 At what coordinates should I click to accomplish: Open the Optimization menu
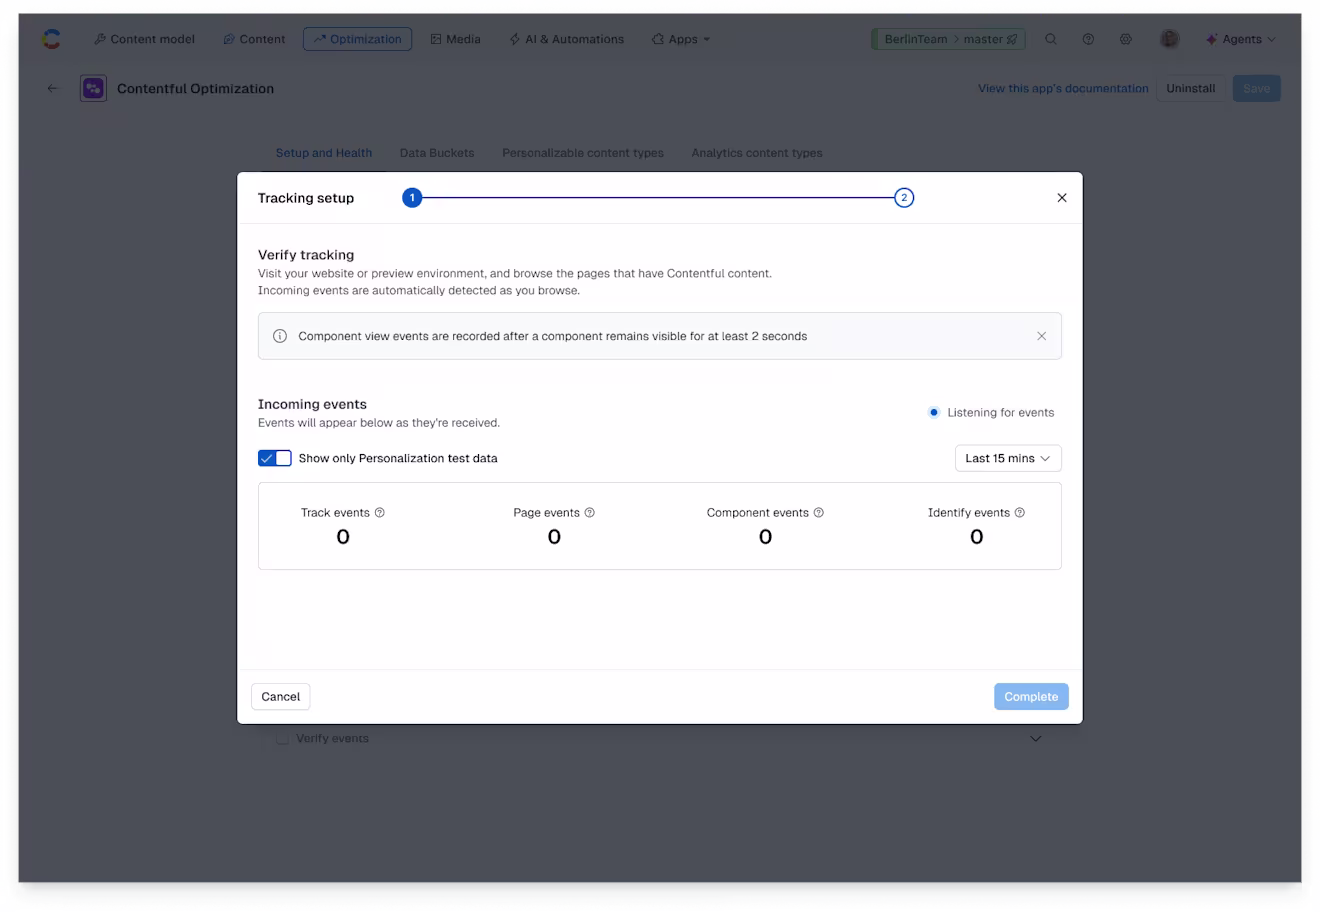[x=357, y=39]
